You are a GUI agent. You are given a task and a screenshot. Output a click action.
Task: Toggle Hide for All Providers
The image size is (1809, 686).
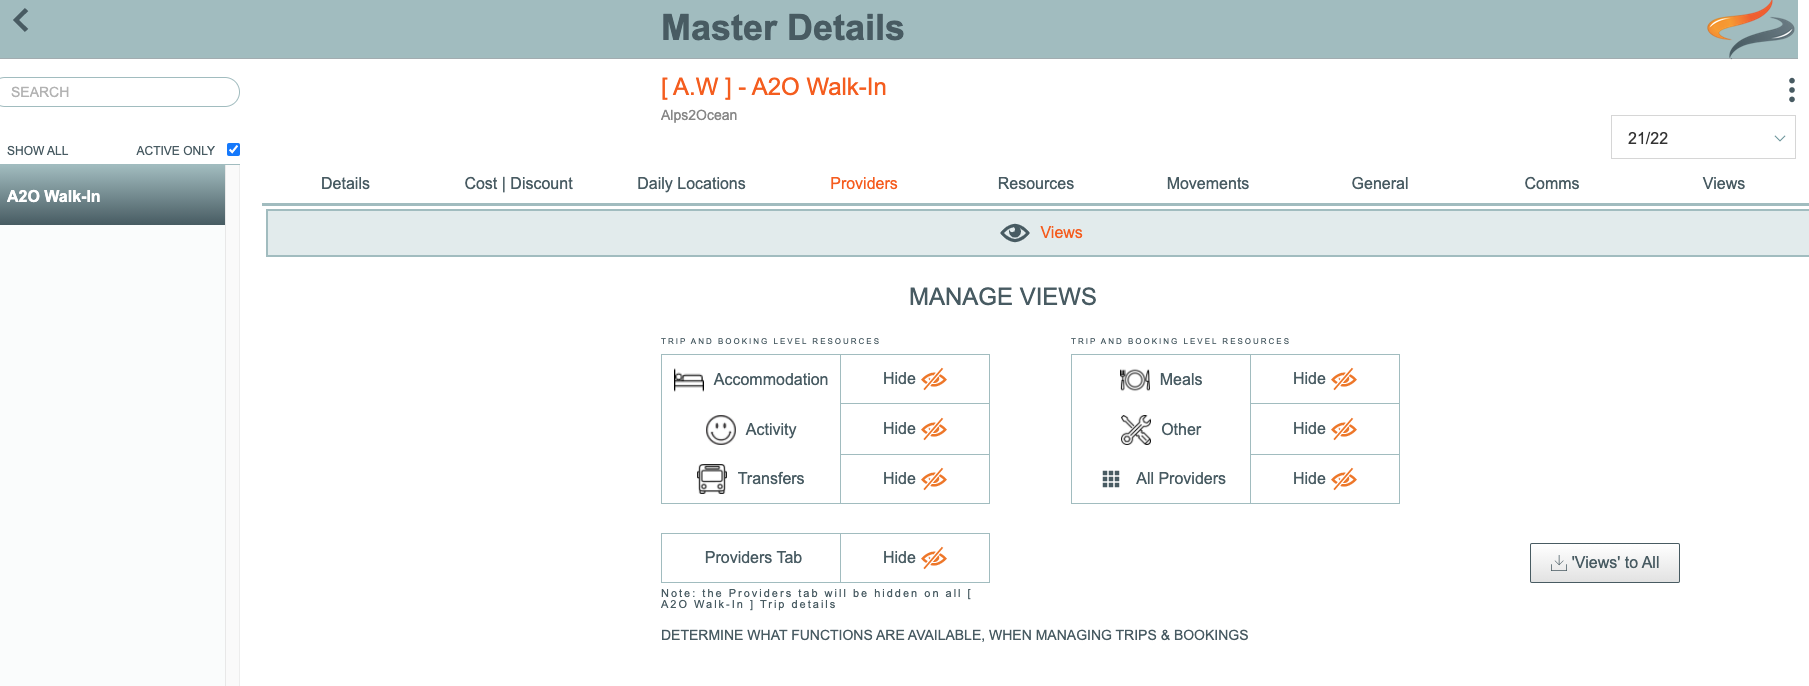pyautogui.click(x=1324, y=479)
